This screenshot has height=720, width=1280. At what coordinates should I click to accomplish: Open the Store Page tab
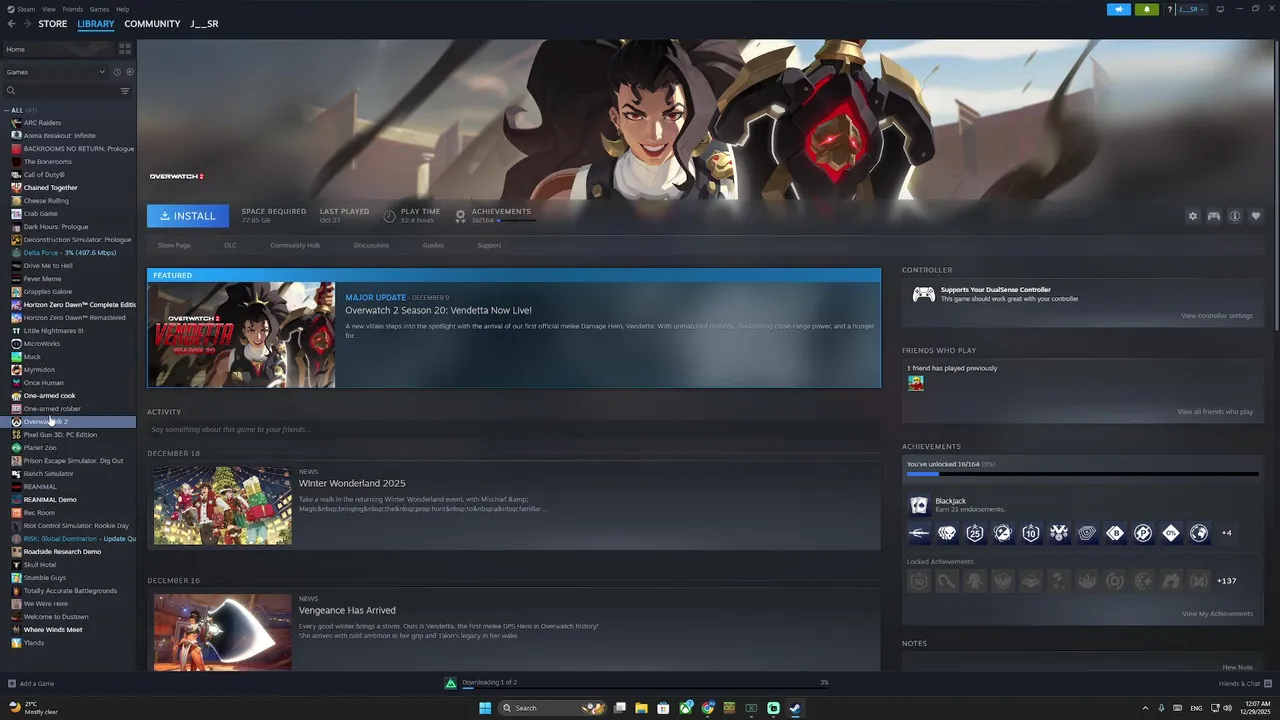[x=174, y=245]
